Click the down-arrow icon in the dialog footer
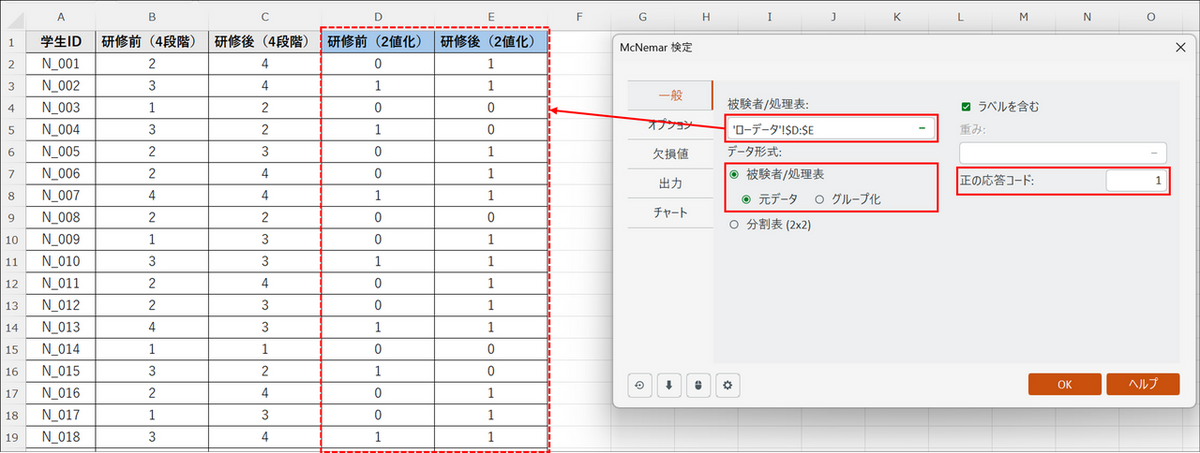Viewport: 1200px width, 453px height. pyautogui.click(x=668, y=385)
